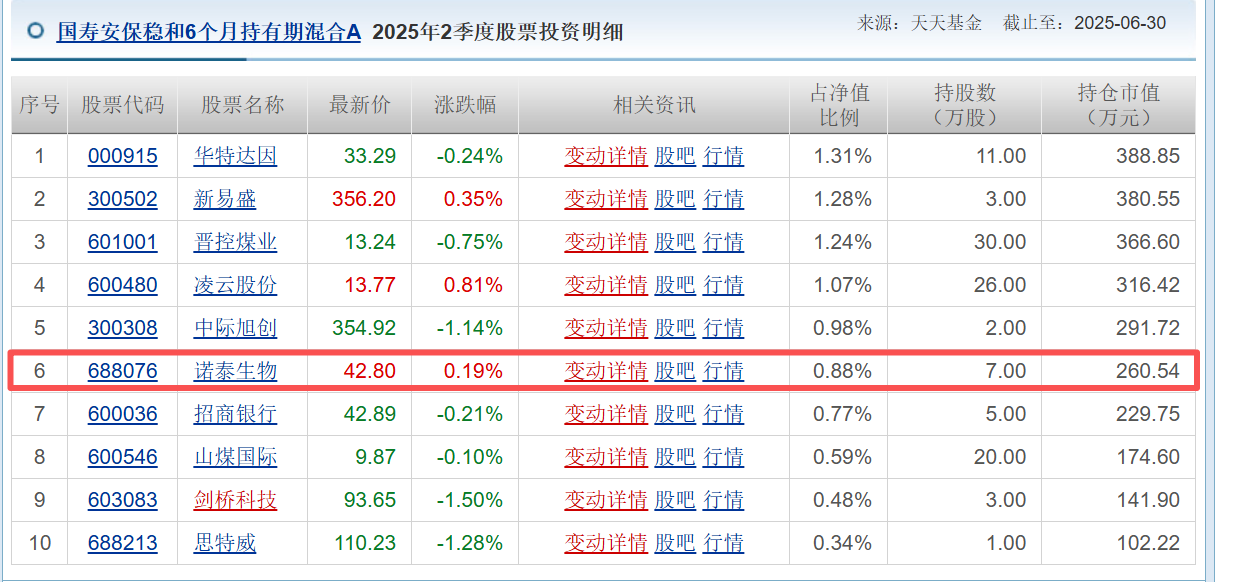Open 股吧 for 山煤国际 row
This screenshot has width=1245, height=582.
(675, 457)
